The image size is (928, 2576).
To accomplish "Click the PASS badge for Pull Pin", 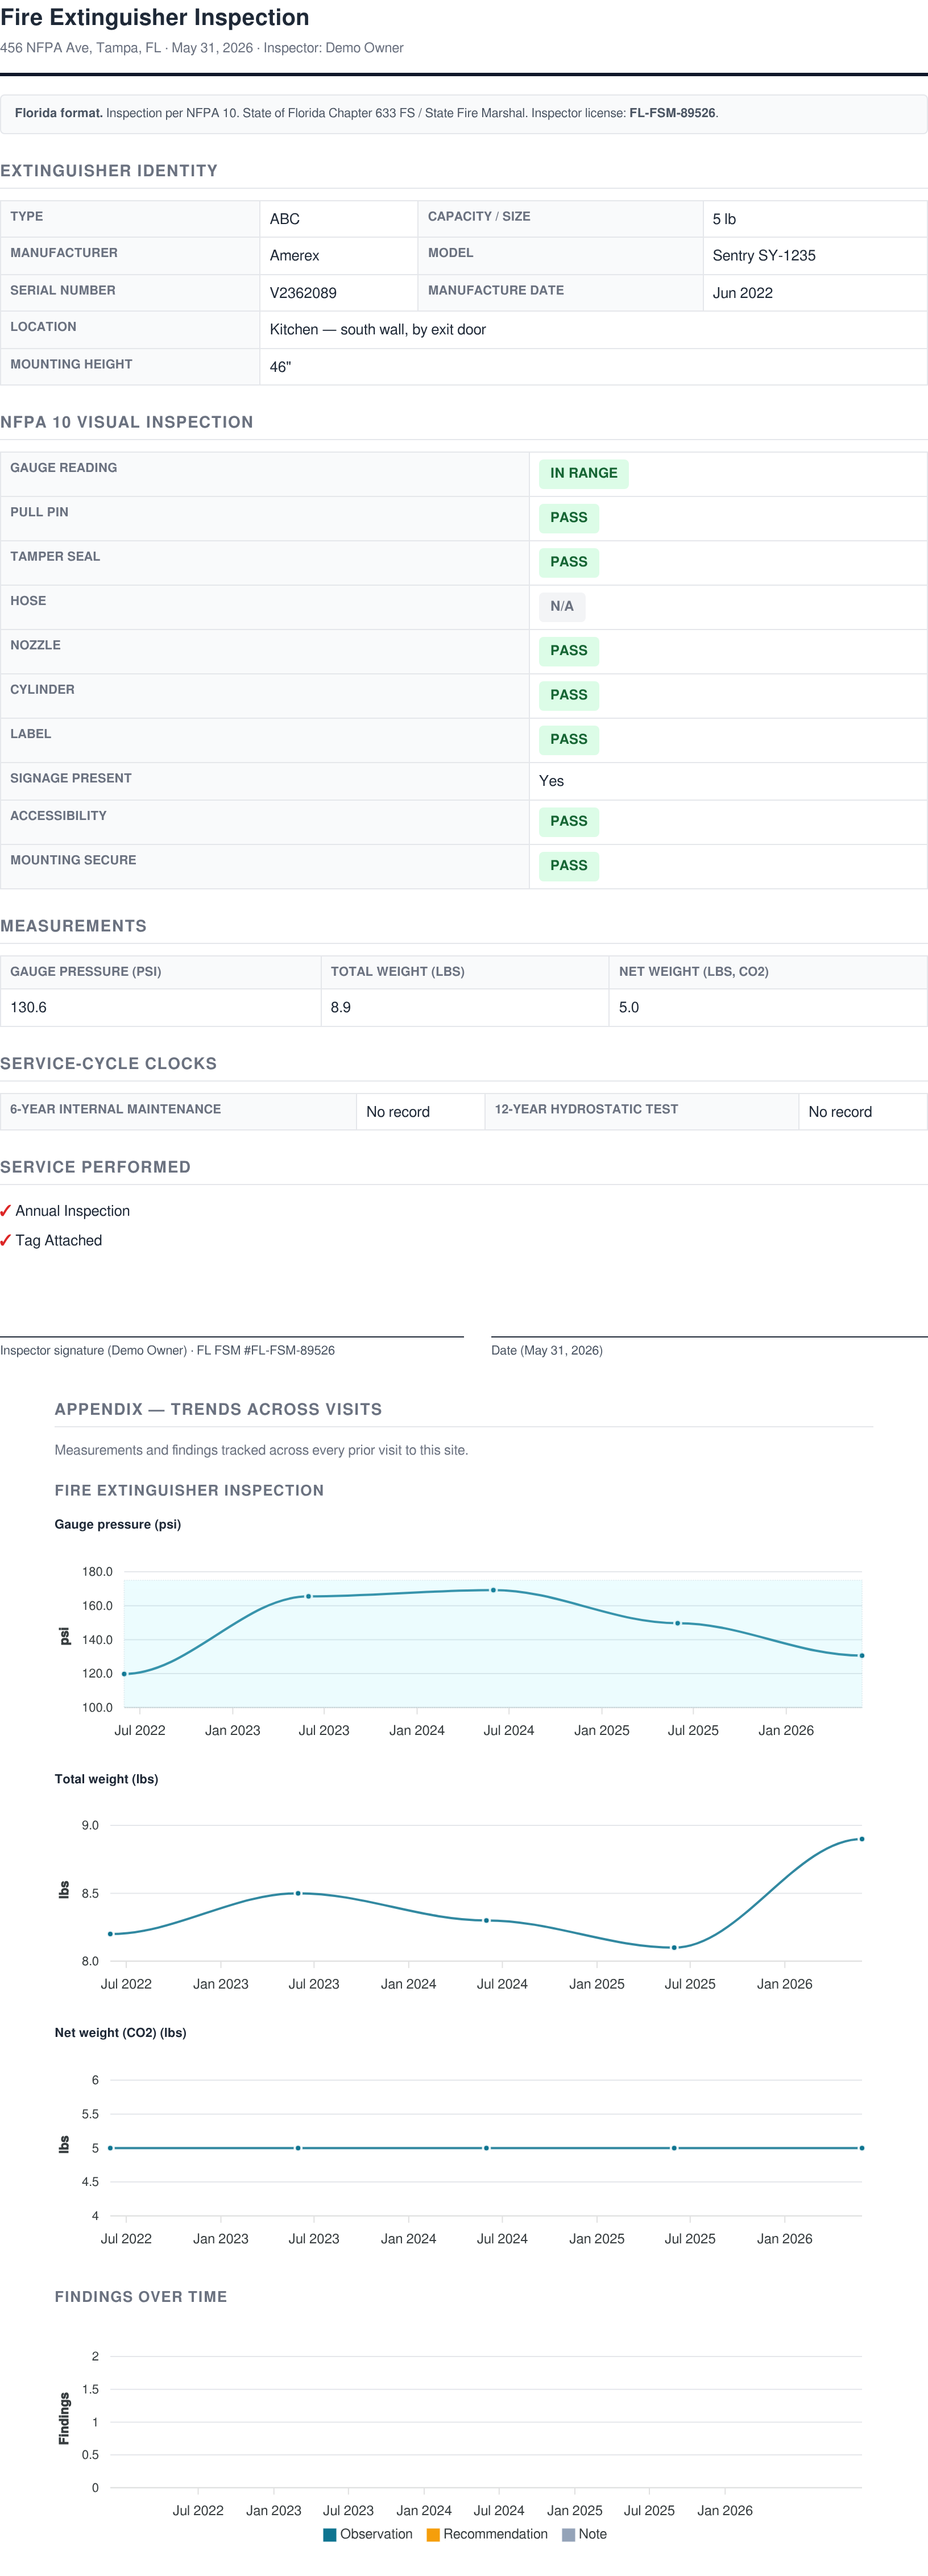I will point(569,518).
